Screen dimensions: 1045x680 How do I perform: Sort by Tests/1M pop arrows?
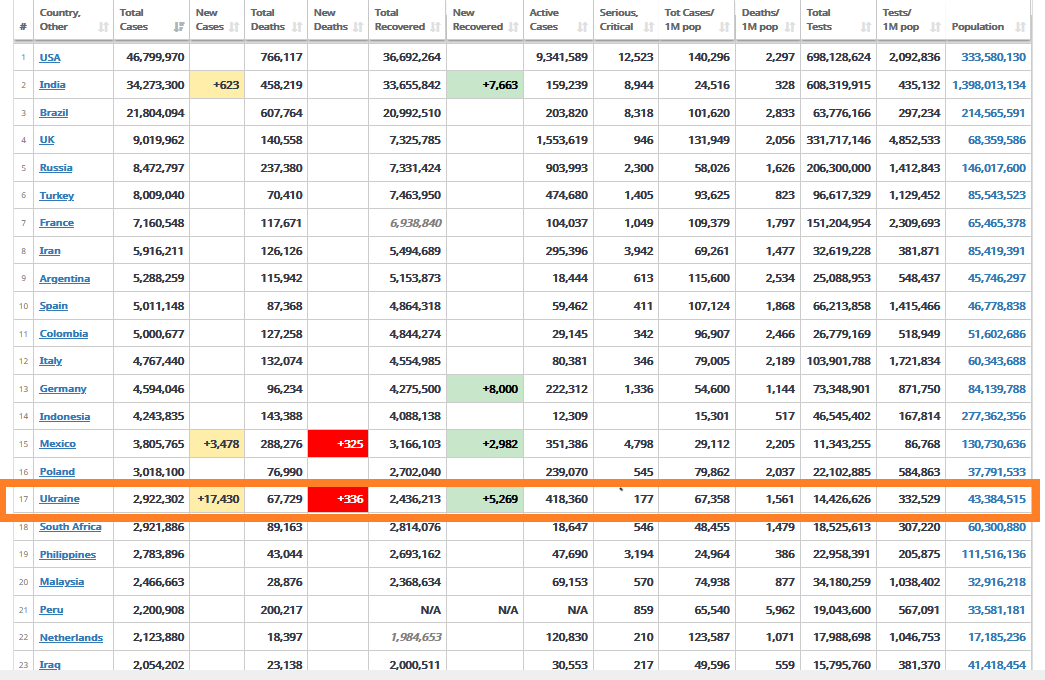(936, 27)
